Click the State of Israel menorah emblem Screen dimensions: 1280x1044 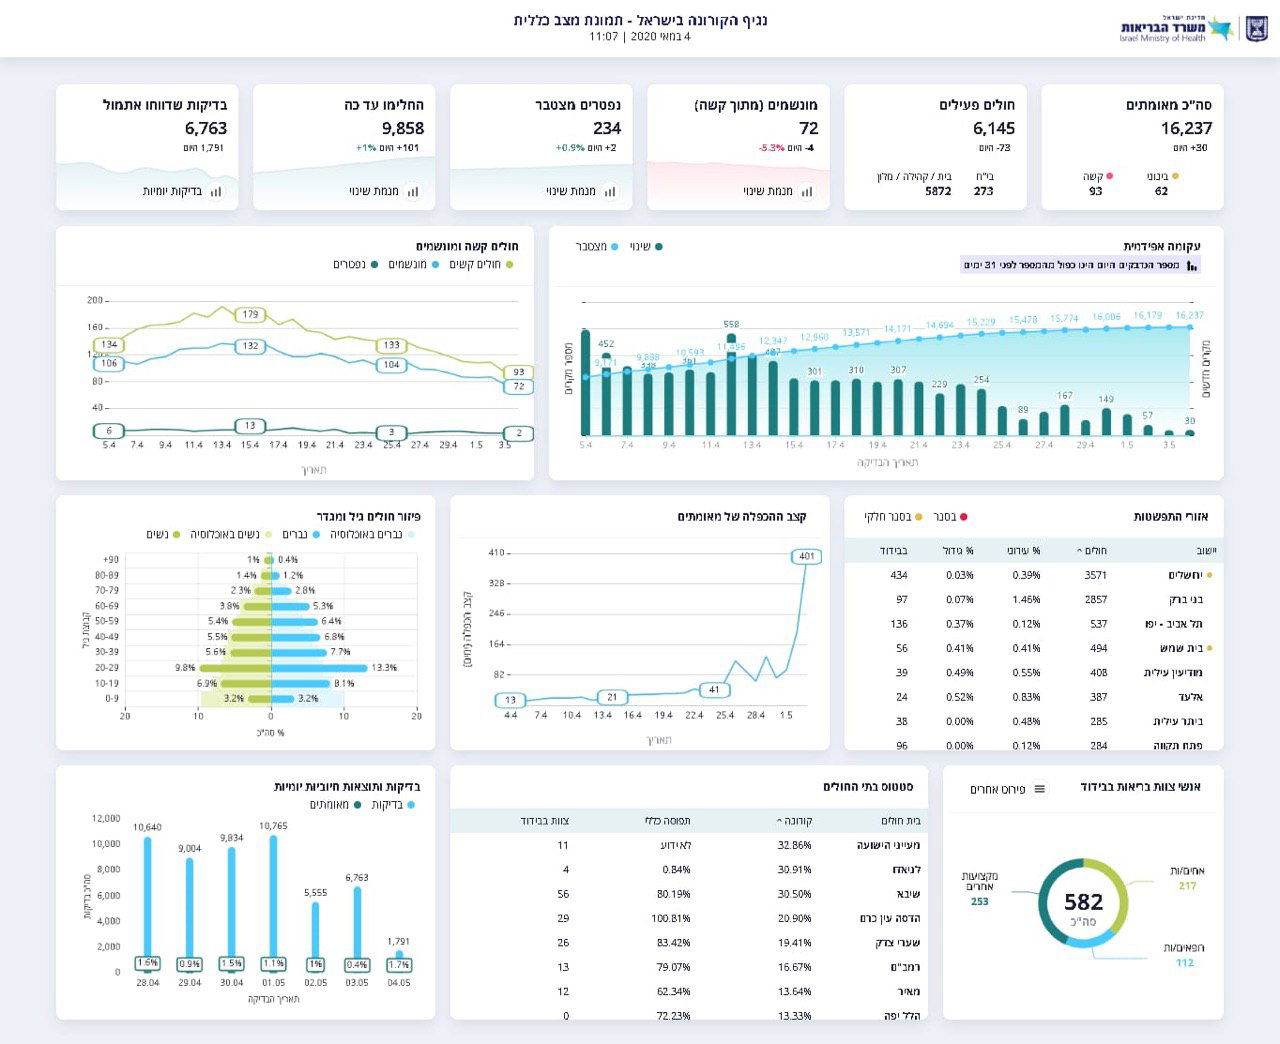click(1256, 29)
